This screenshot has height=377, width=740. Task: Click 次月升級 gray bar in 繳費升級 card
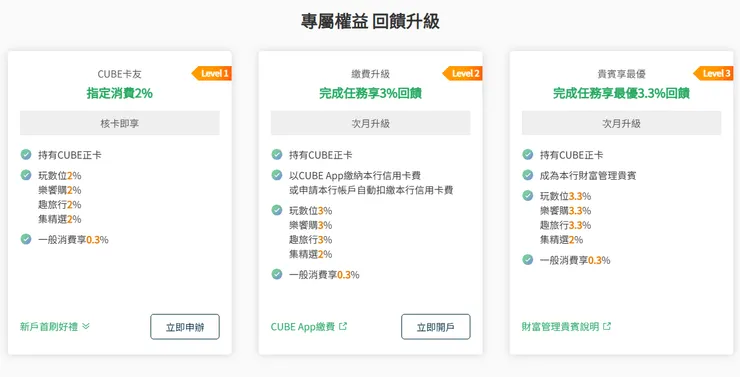[370, 123]
